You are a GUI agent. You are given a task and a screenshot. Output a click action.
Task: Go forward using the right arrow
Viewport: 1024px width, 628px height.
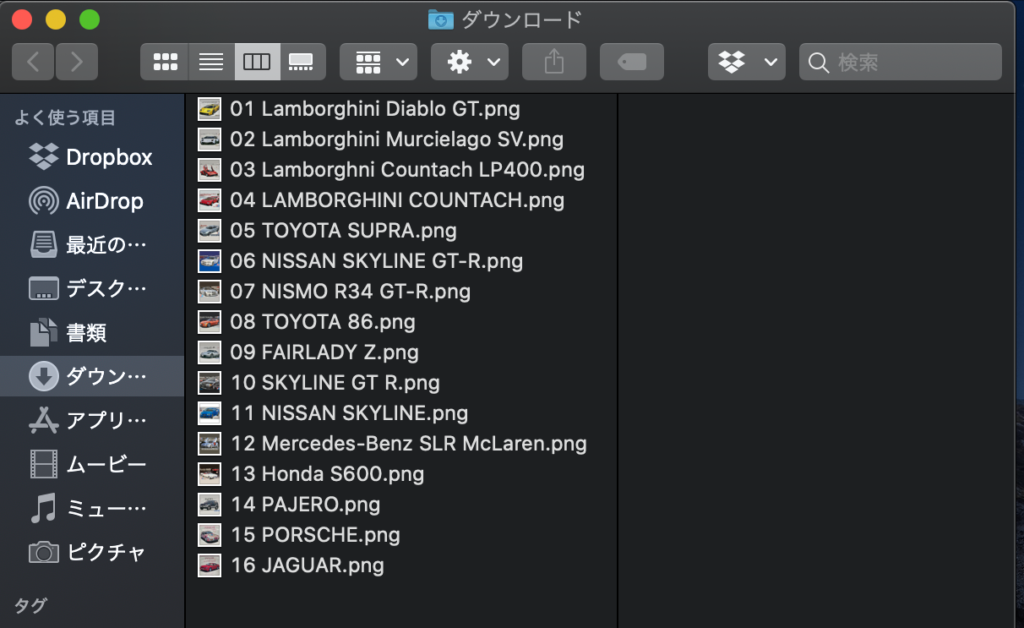77,62
